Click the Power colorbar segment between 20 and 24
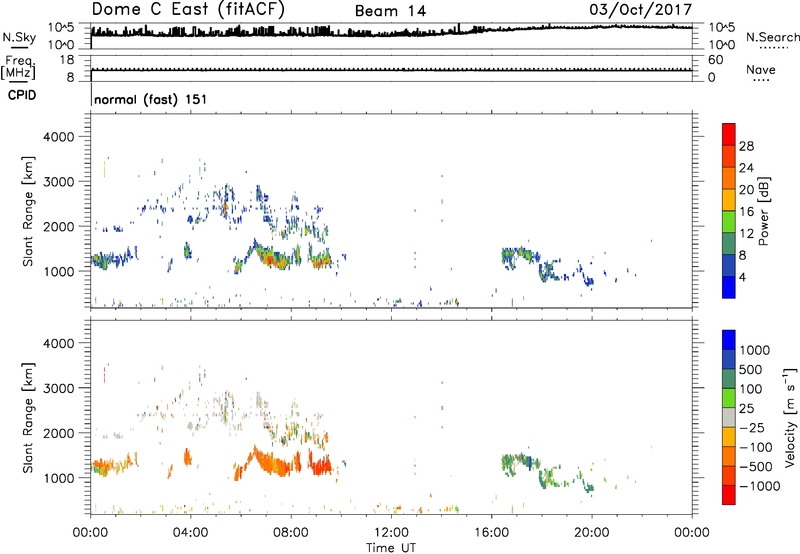The image size is (800, 554). pyautogui.click(x=729, y=178)
